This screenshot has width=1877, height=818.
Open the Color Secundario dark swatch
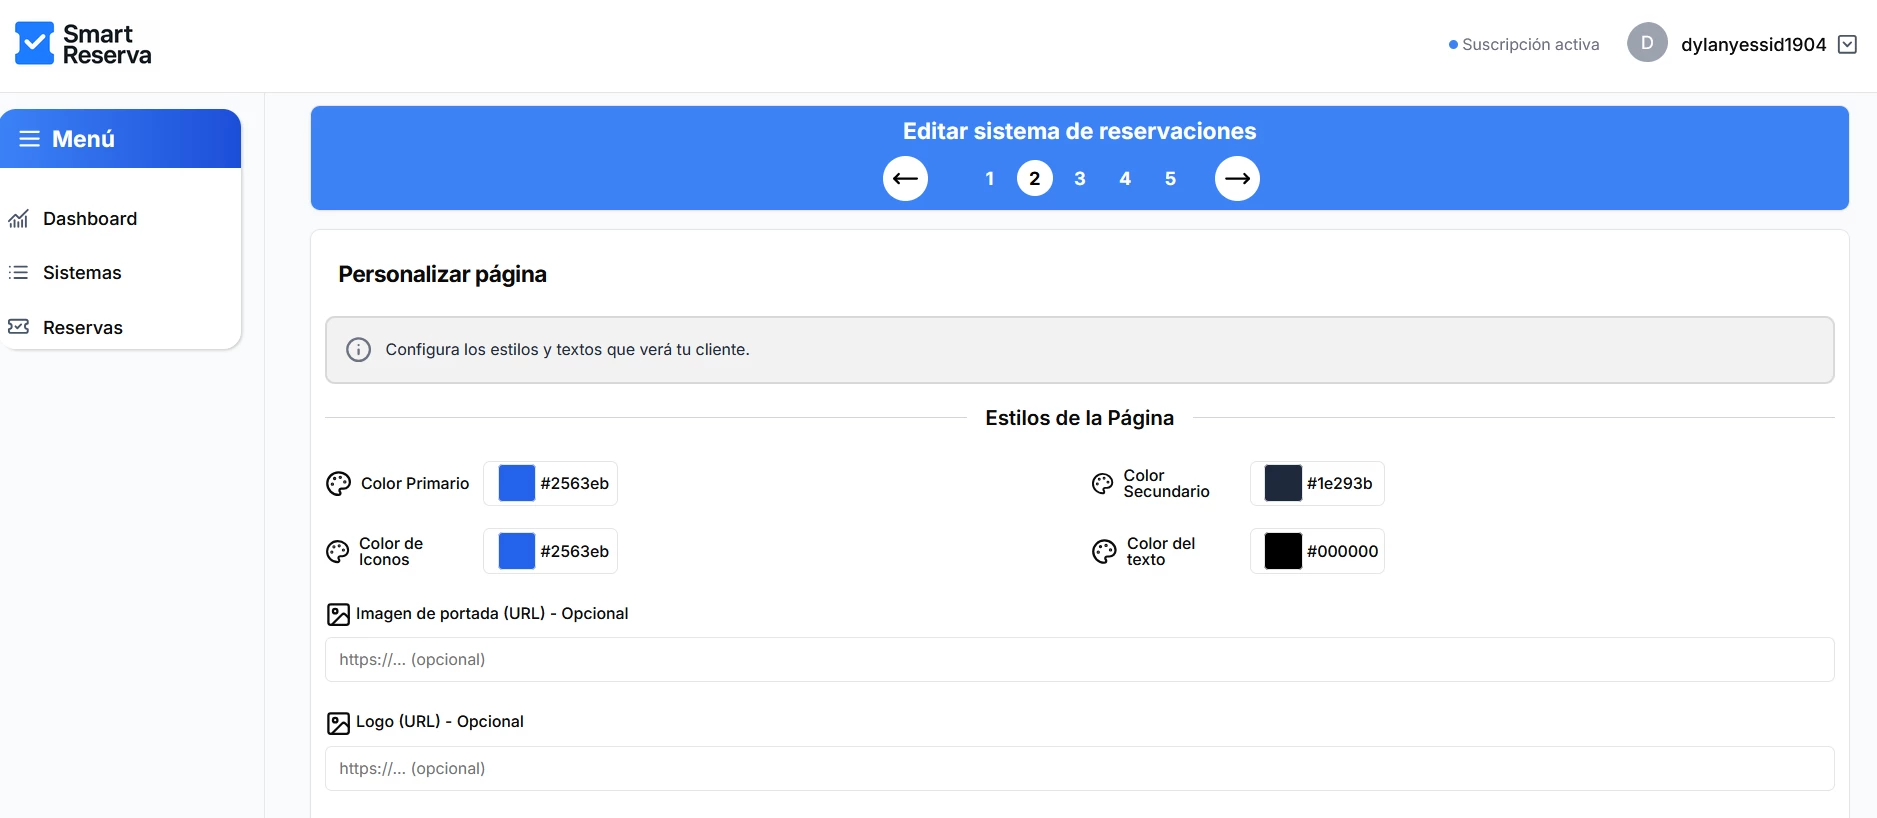(1283, 483)
